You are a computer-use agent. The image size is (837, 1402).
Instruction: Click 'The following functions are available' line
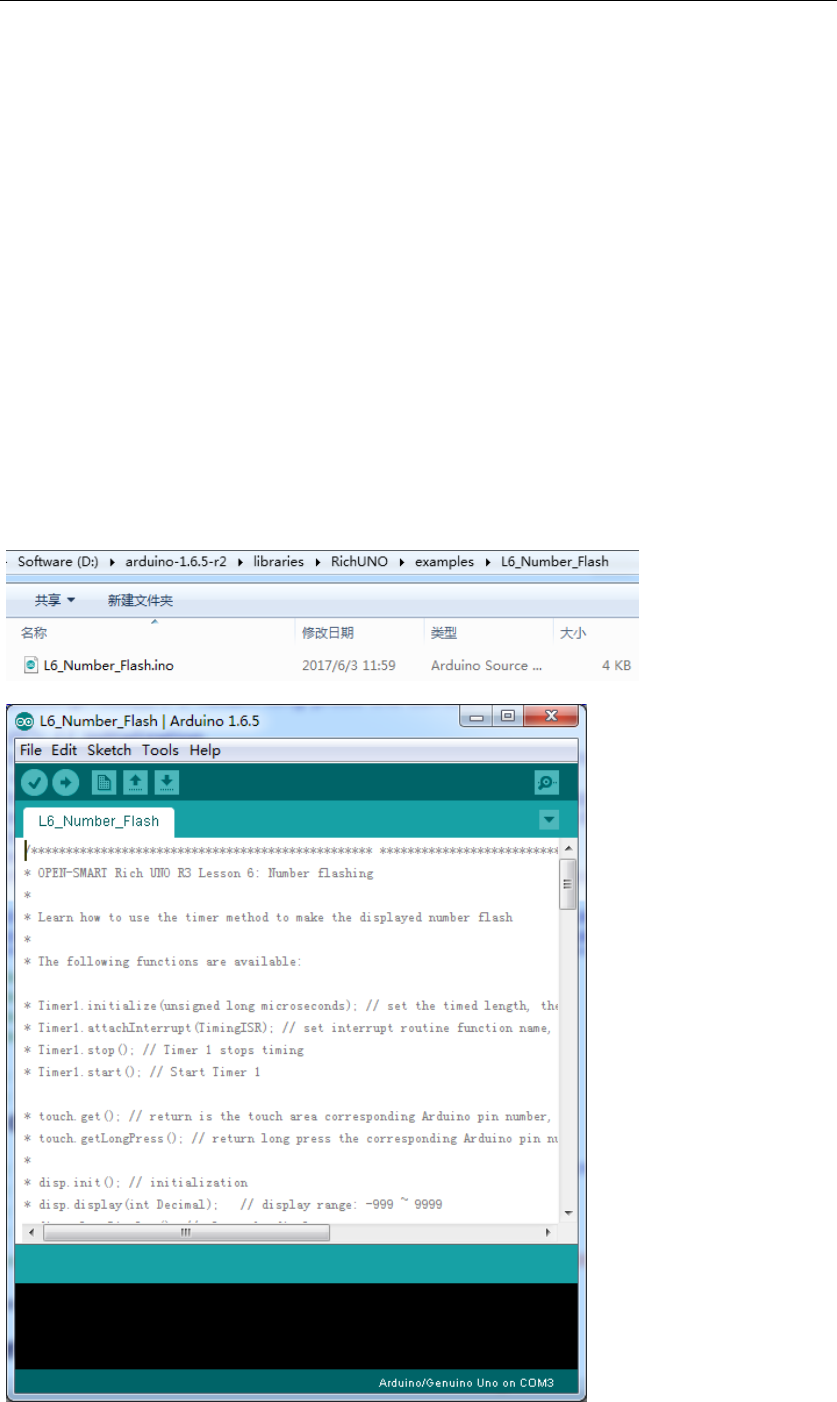pos(164,961)
